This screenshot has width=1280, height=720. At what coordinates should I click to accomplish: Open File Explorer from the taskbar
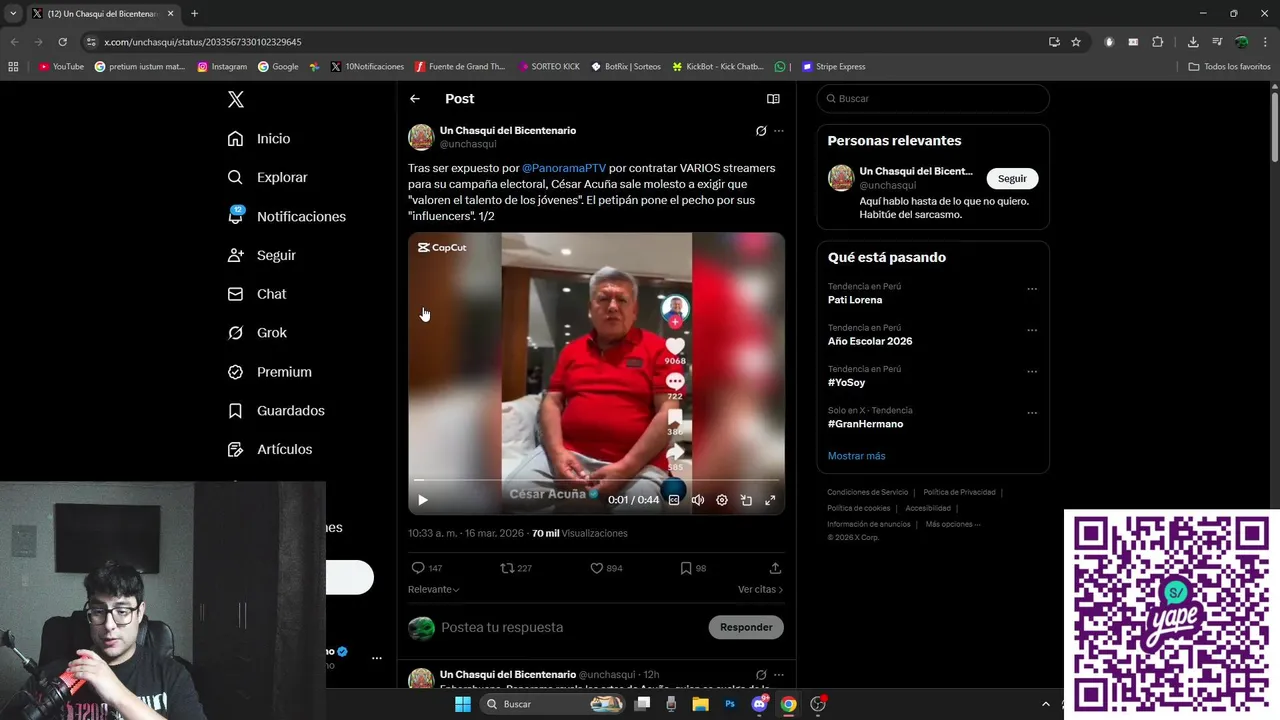point(701,704)
